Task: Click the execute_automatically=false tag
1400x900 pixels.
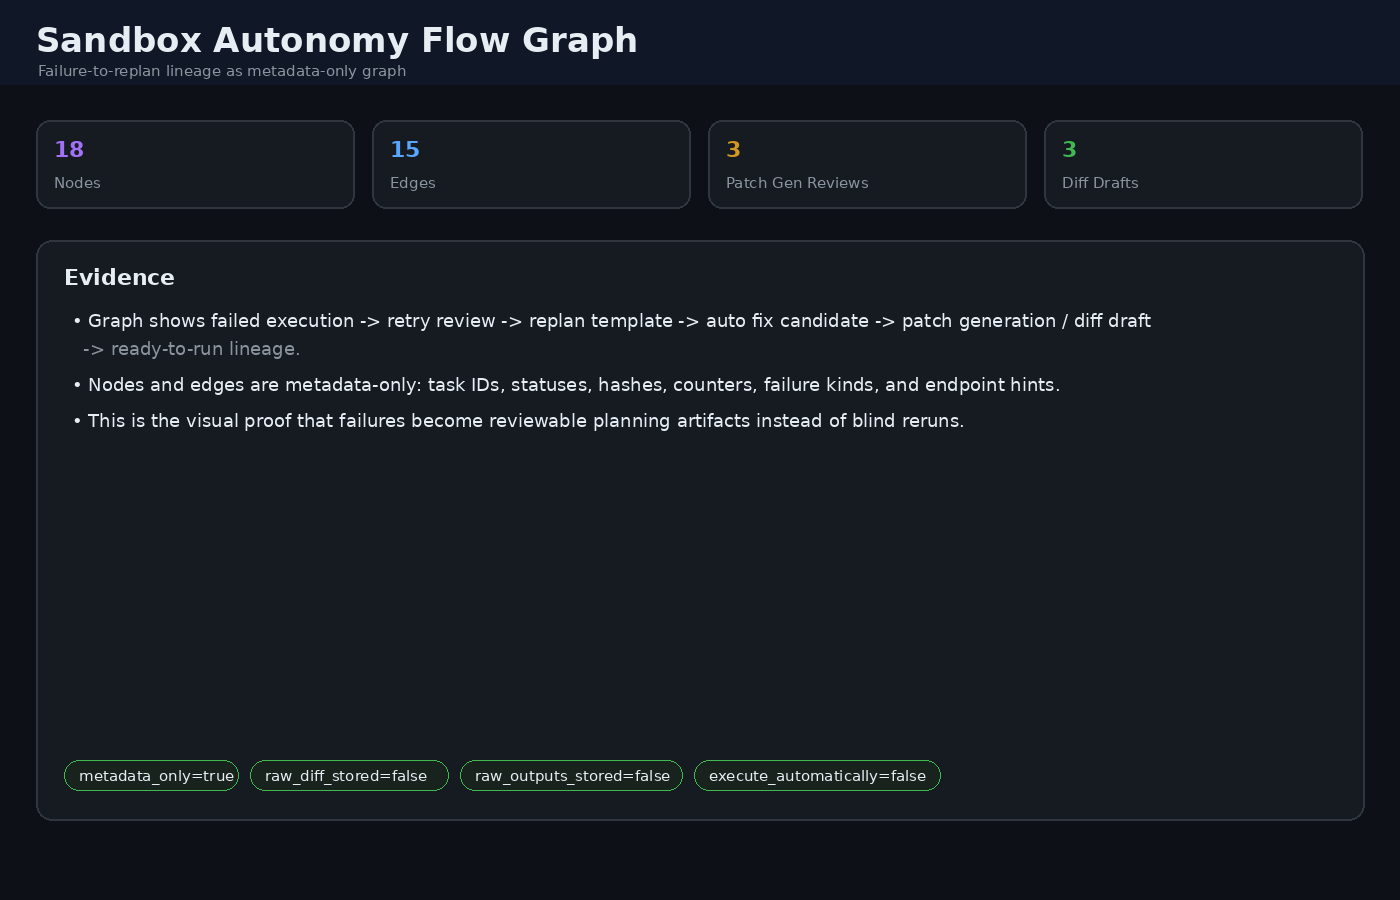Action: [x=817, y=776]
